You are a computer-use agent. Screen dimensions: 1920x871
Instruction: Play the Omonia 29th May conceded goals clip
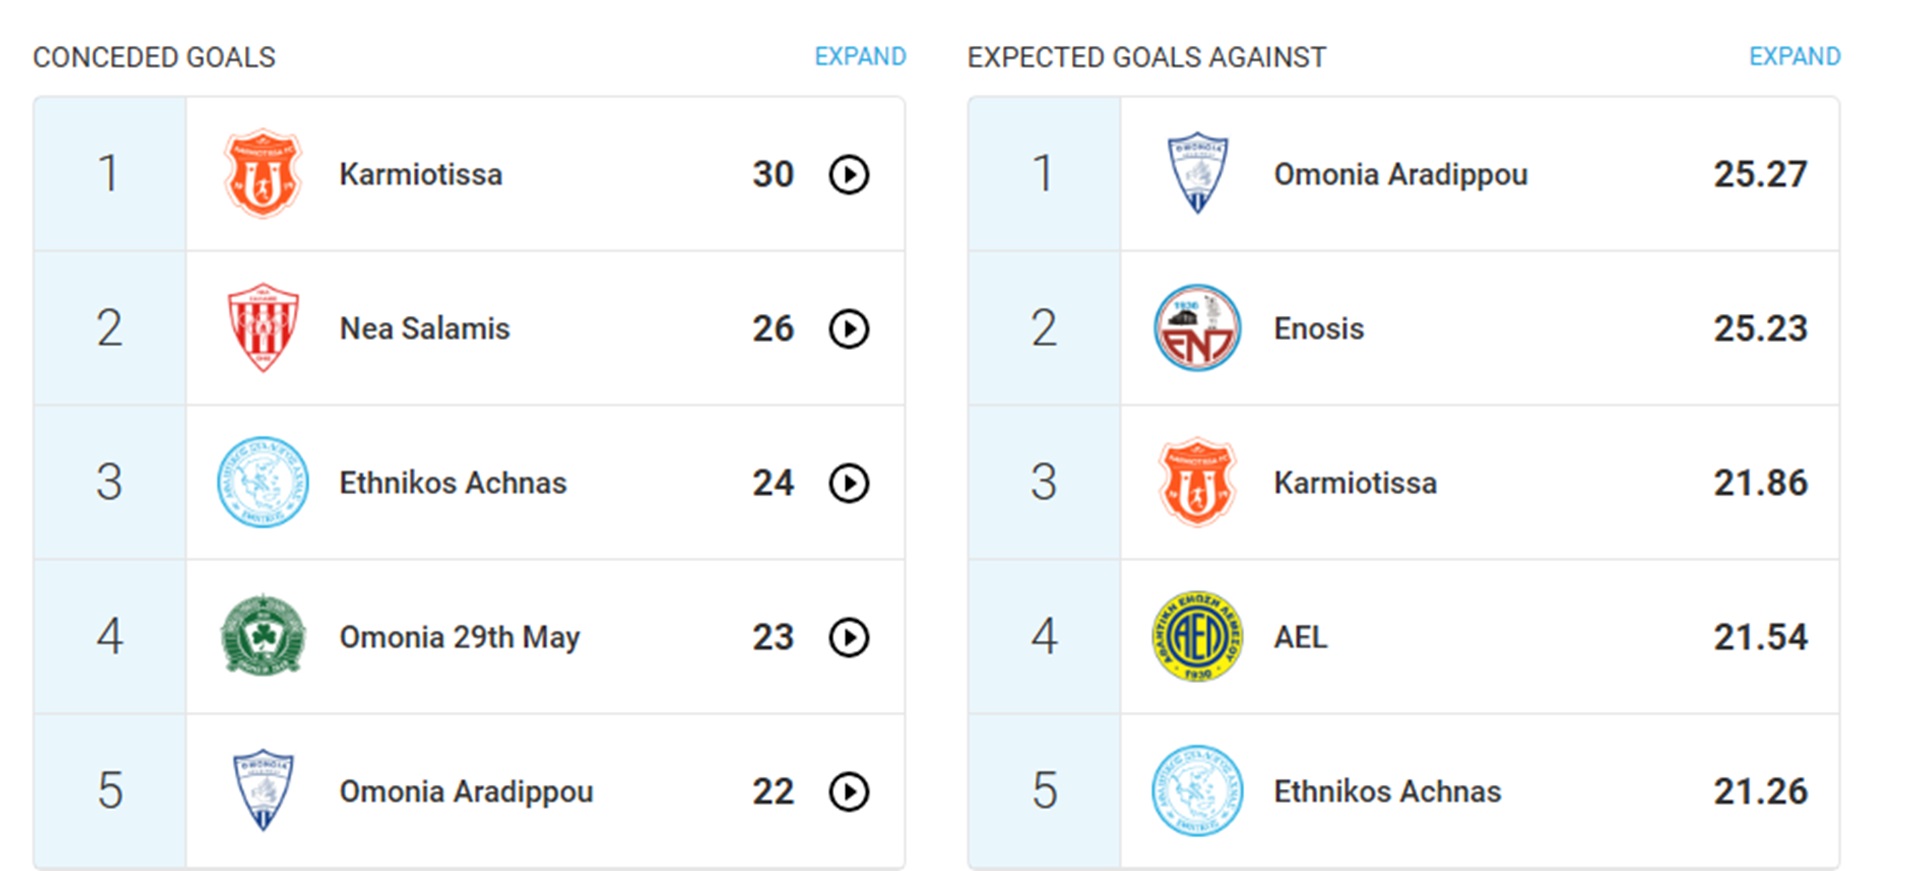tap(848, 637)
